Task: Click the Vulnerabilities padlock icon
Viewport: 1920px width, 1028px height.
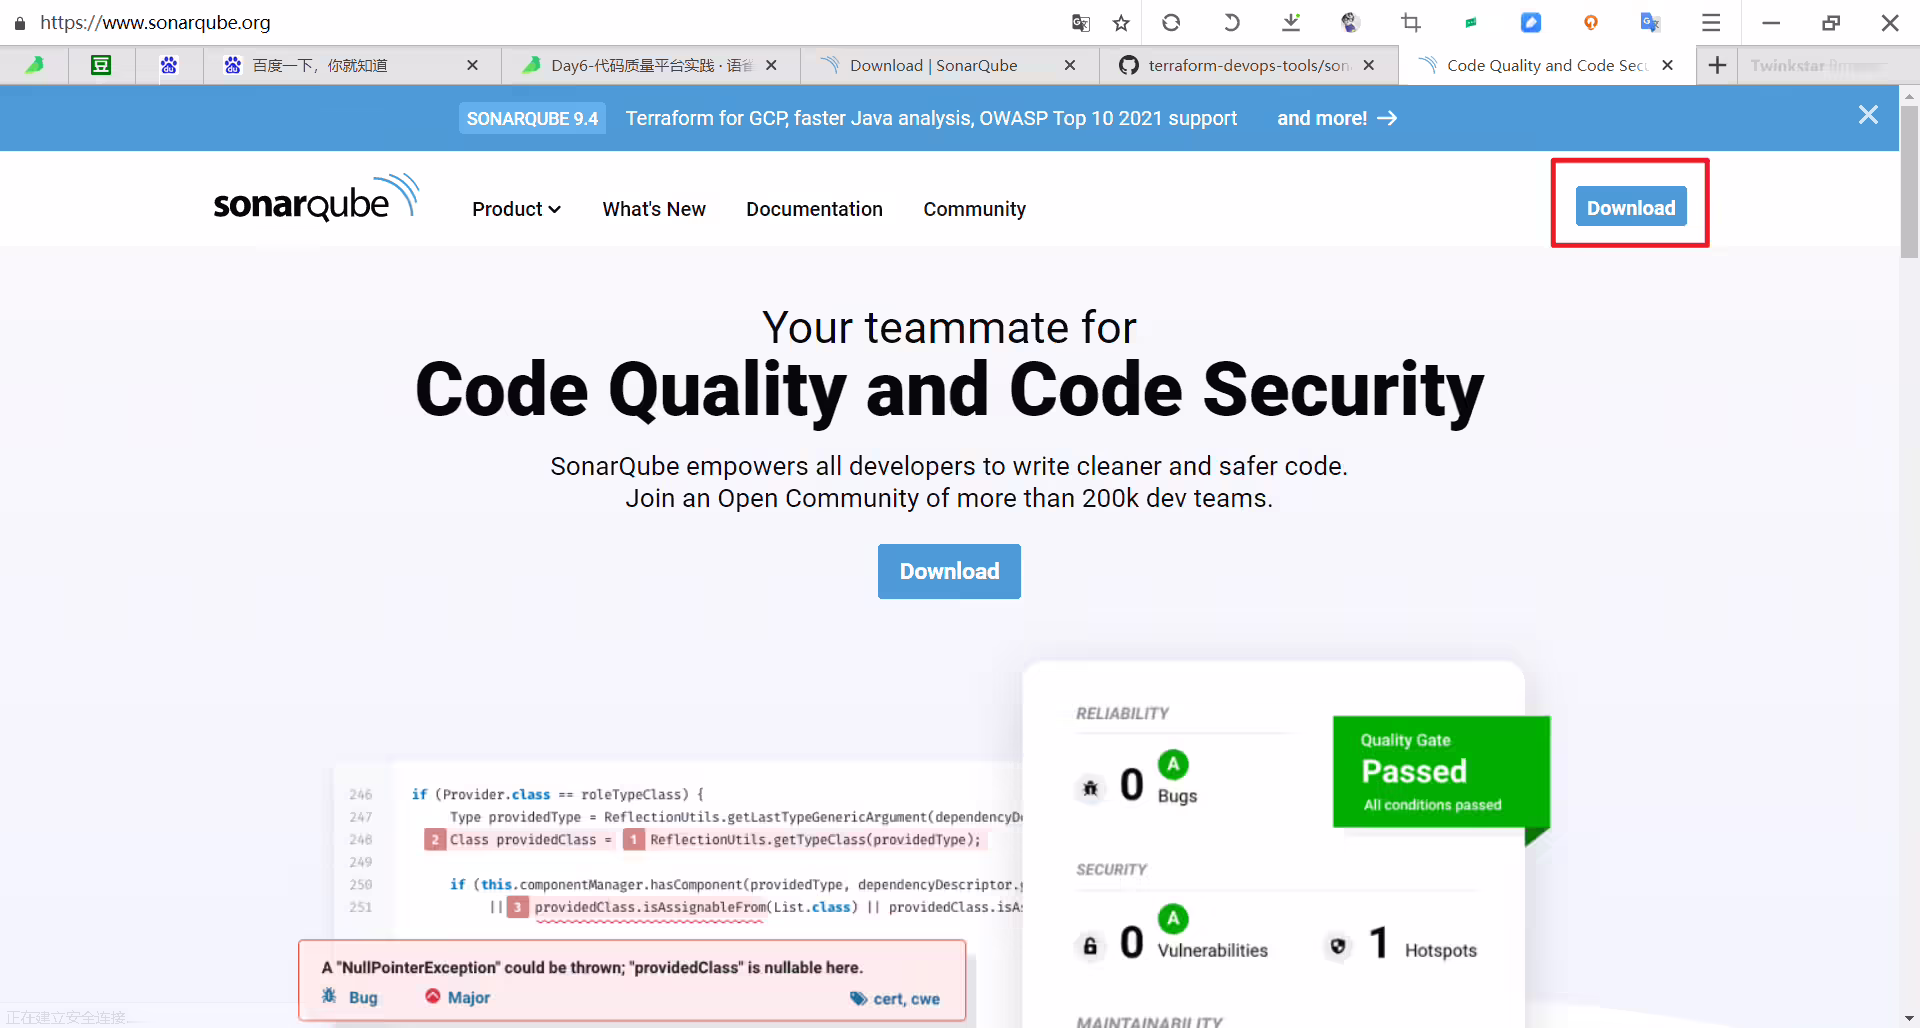Action: pyautogui.click(x=1090, y=945)
